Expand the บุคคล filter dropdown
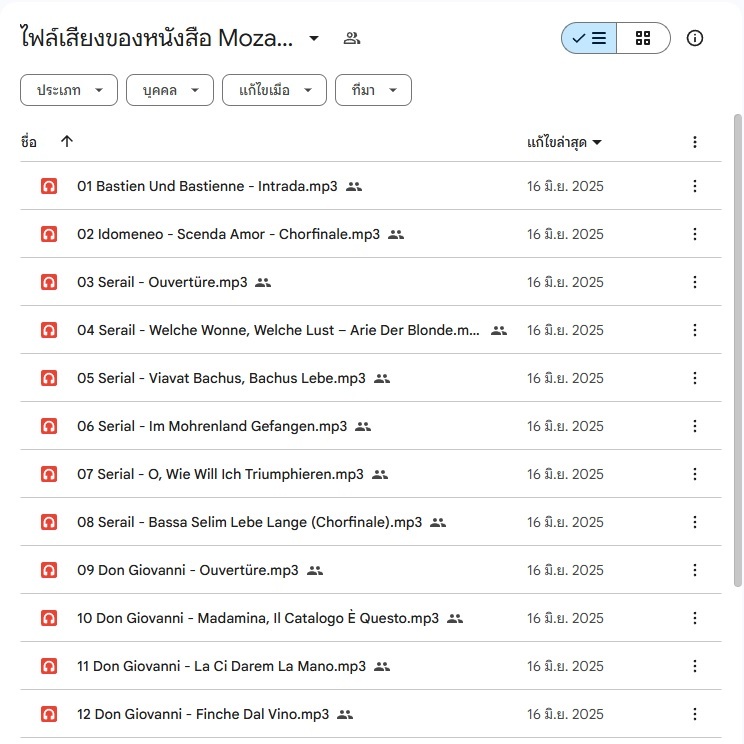This screenshot has width=744, height=744. tap(170, 90)
